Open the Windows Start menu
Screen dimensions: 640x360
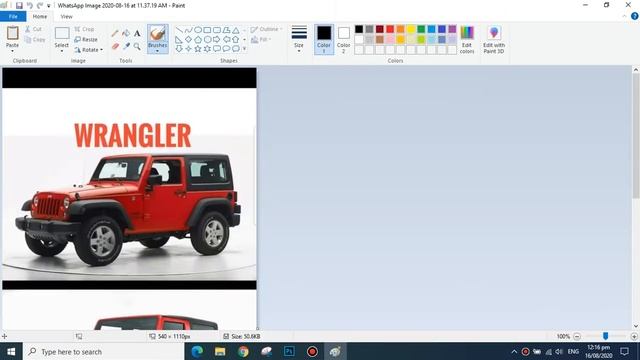coord(11,351)
